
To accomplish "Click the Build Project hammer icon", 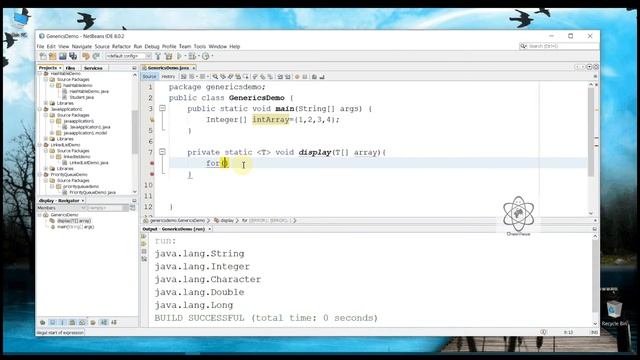I will (158, 56).
